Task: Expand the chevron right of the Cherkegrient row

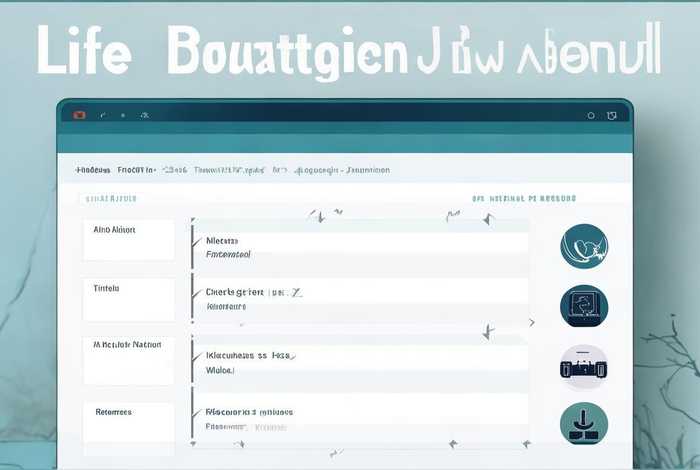Action: (531, 322)
